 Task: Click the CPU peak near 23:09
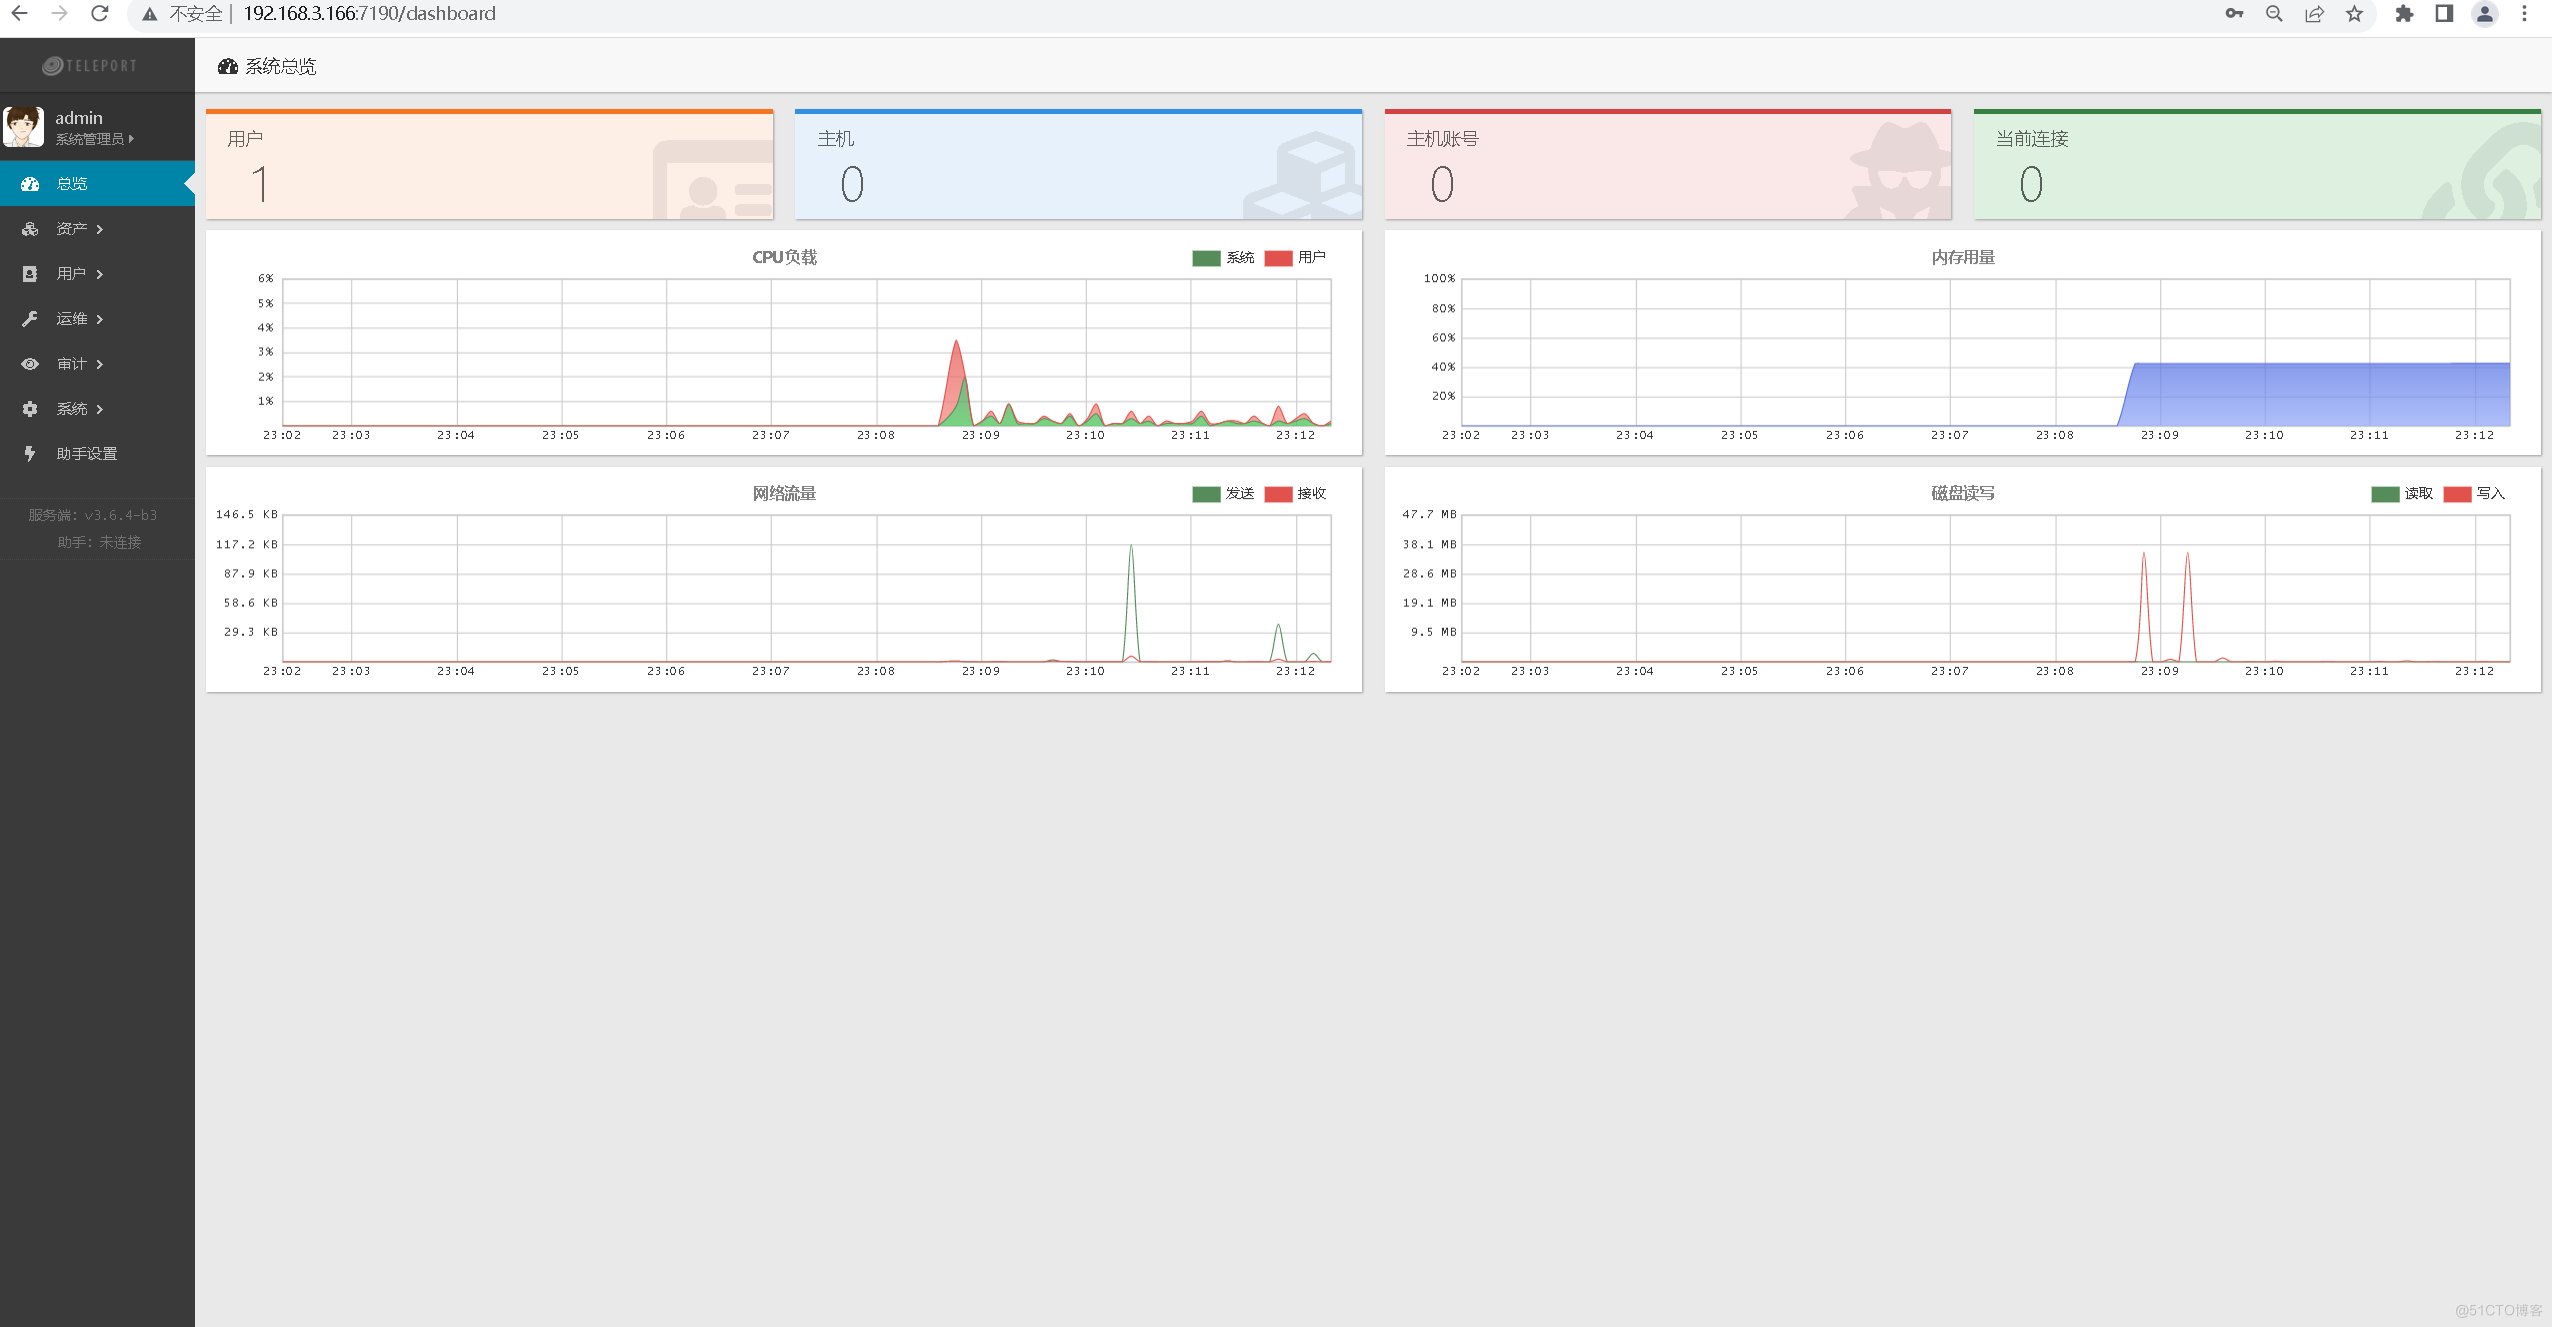[x=957, y=385]
